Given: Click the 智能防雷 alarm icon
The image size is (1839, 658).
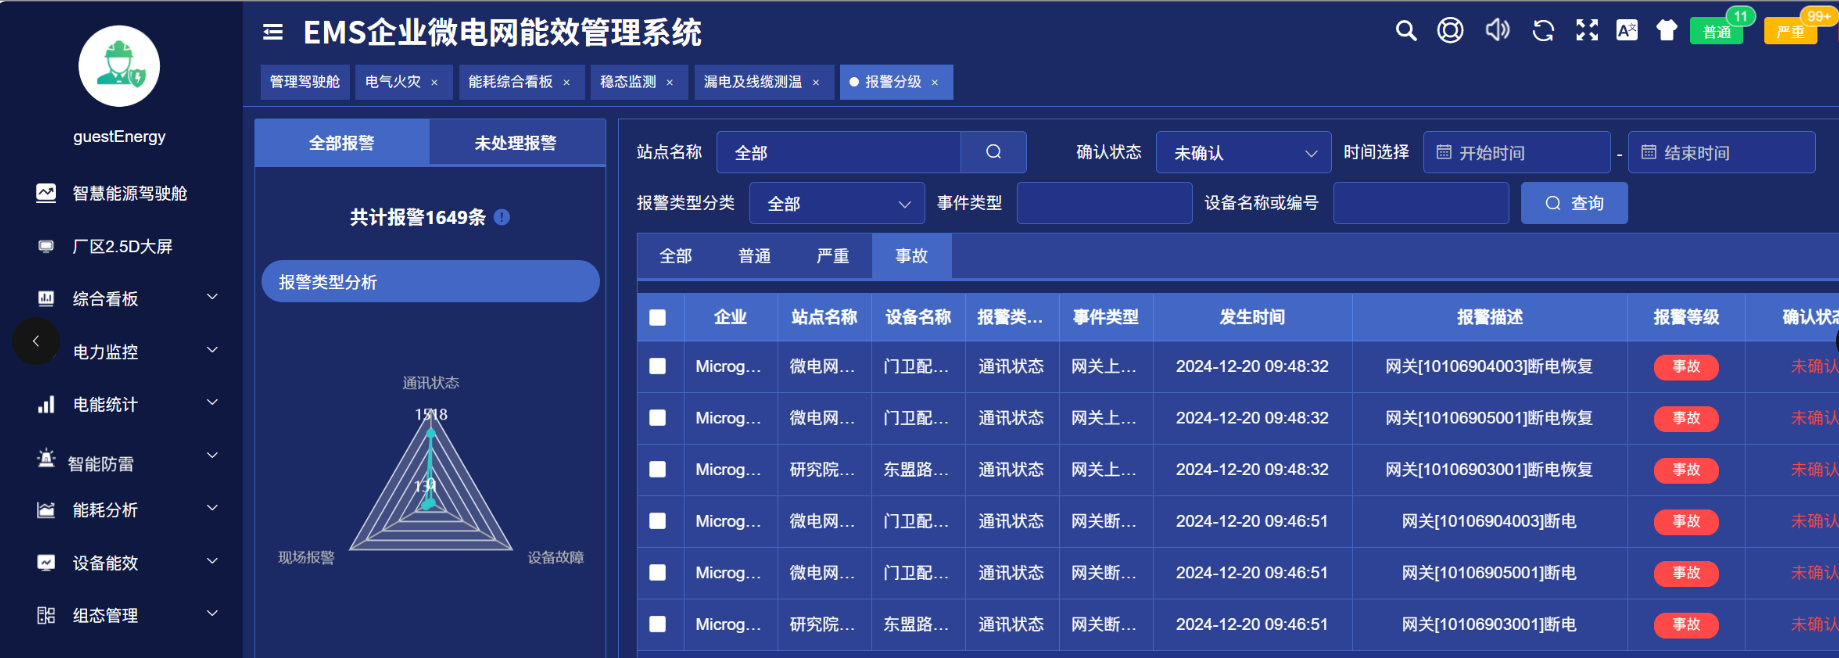Looking at the screenshot, I should [46, 458].
